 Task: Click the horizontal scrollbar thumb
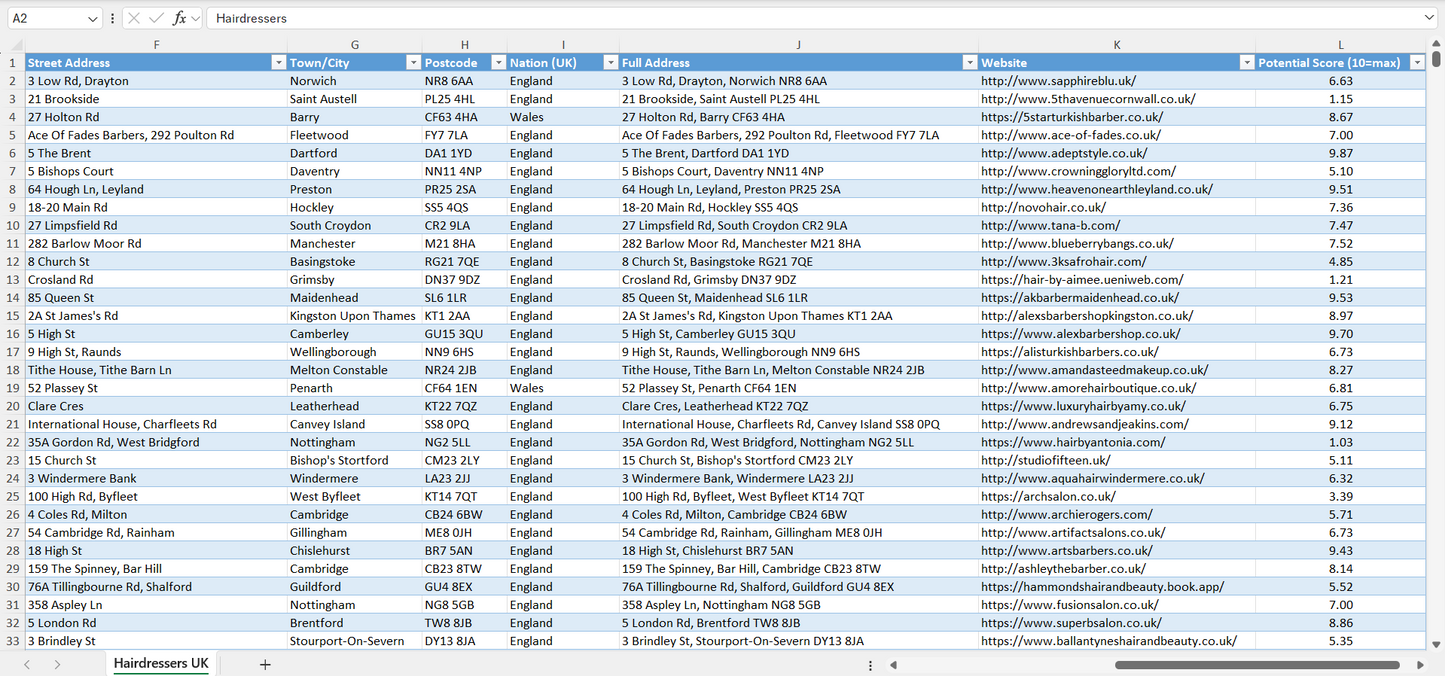pos(1257,665)
